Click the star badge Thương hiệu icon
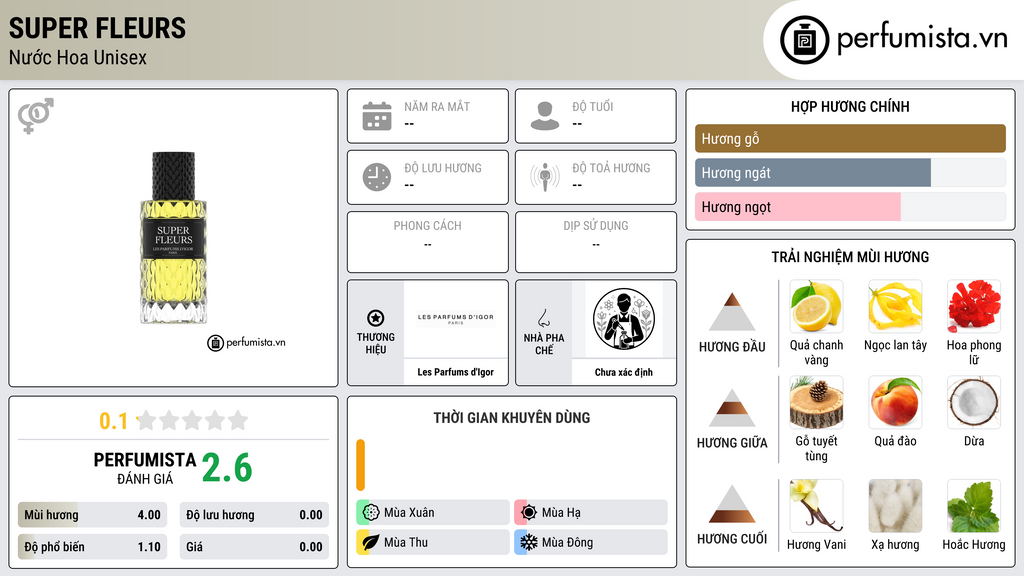 point(376,318)
